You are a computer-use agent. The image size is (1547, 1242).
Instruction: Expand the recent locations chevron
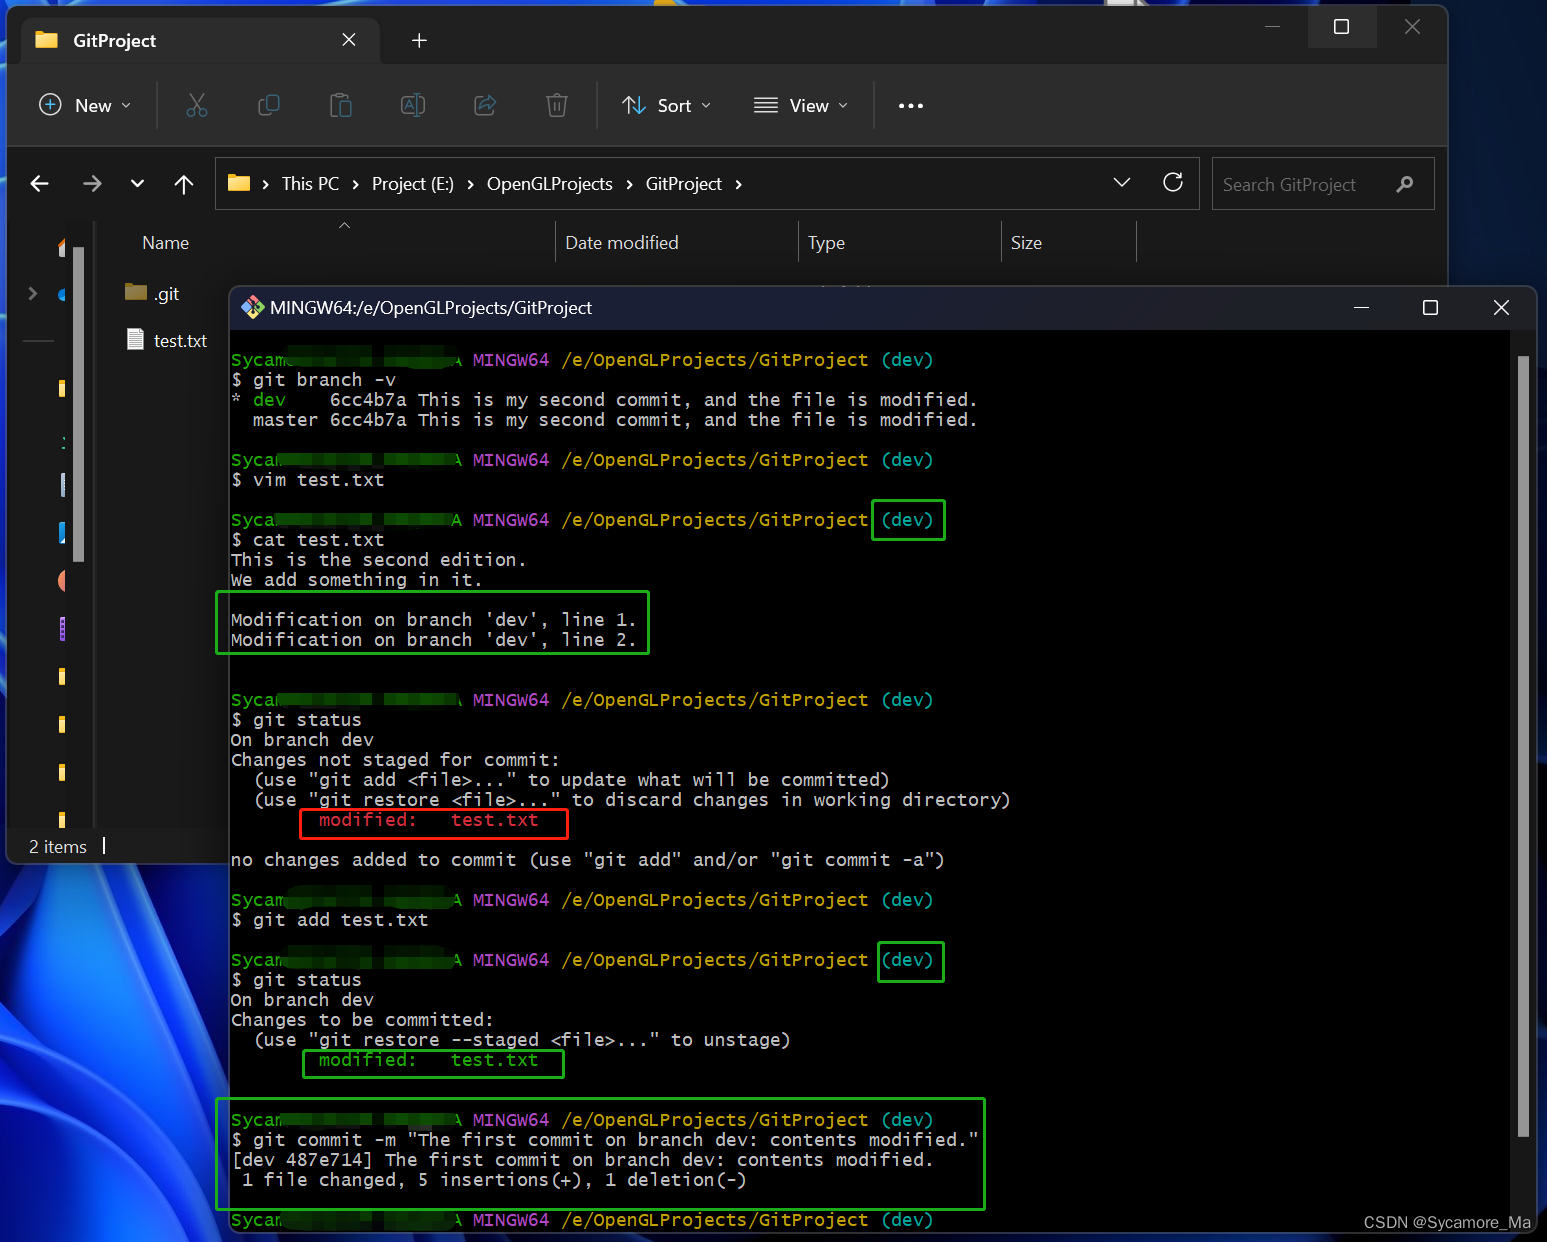coord(137,184)
